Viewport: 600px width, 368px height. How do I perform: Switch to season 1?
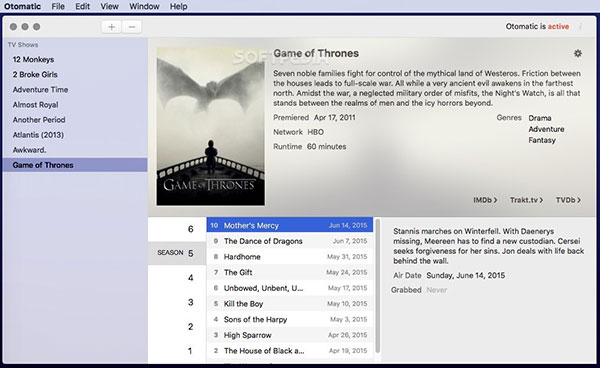click(177, 351)
